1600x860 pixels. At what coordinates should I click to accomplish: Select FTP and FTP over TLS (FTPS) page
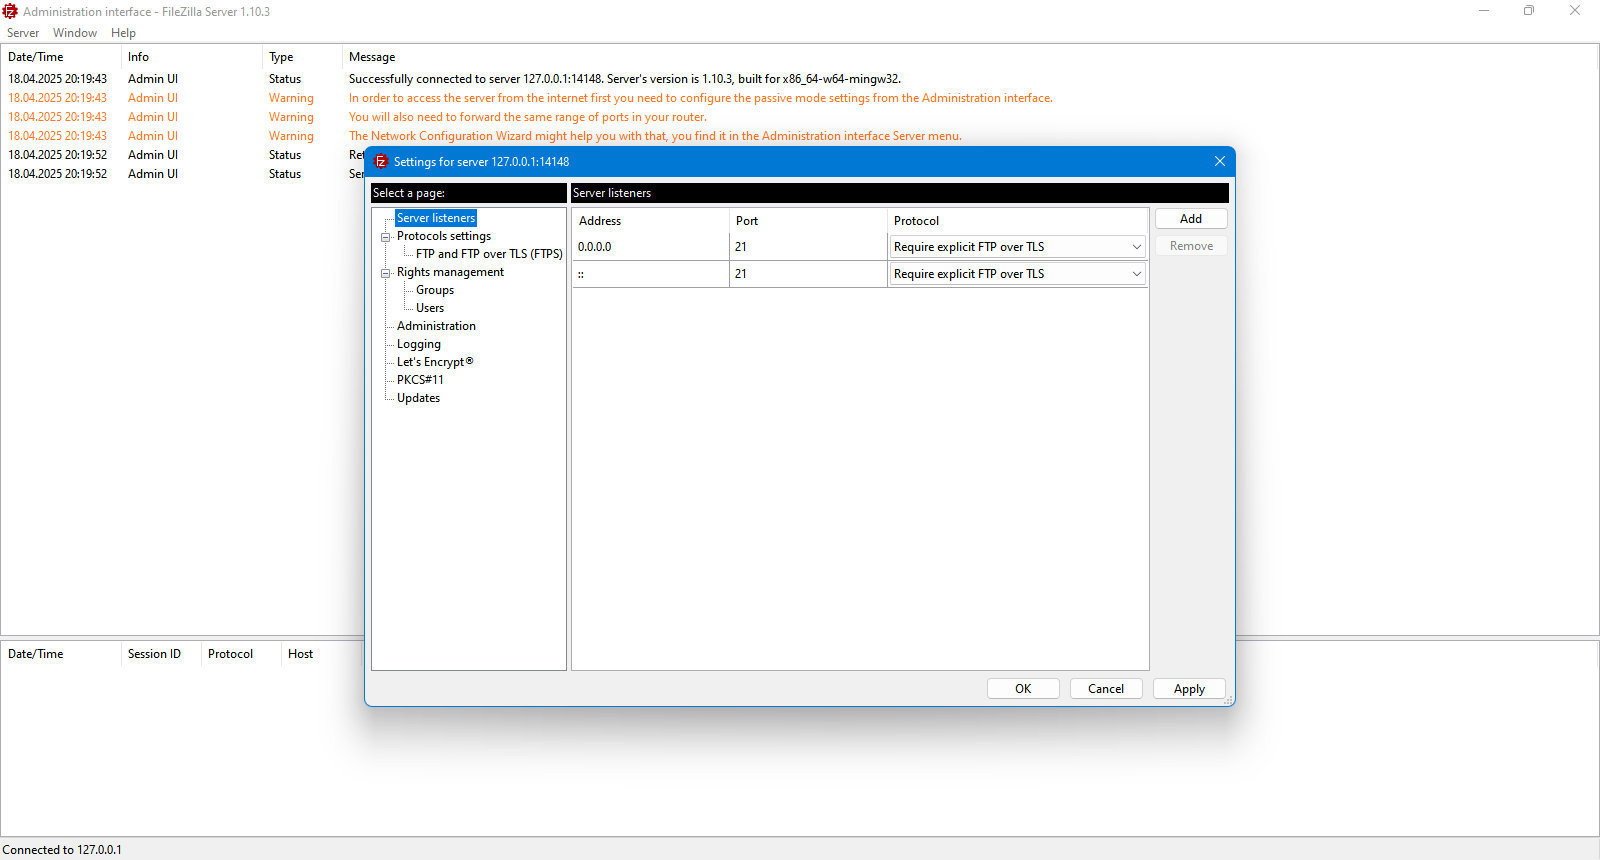pos(489,254)
